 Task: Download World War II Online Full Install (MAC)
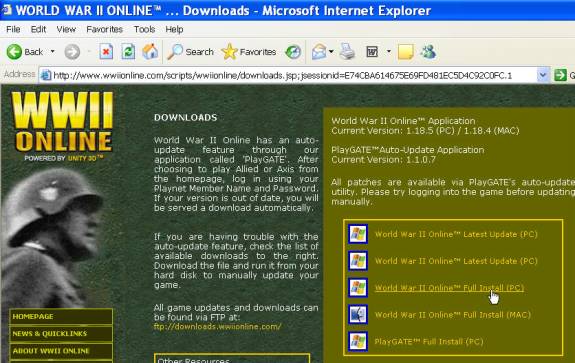point(453,315)
